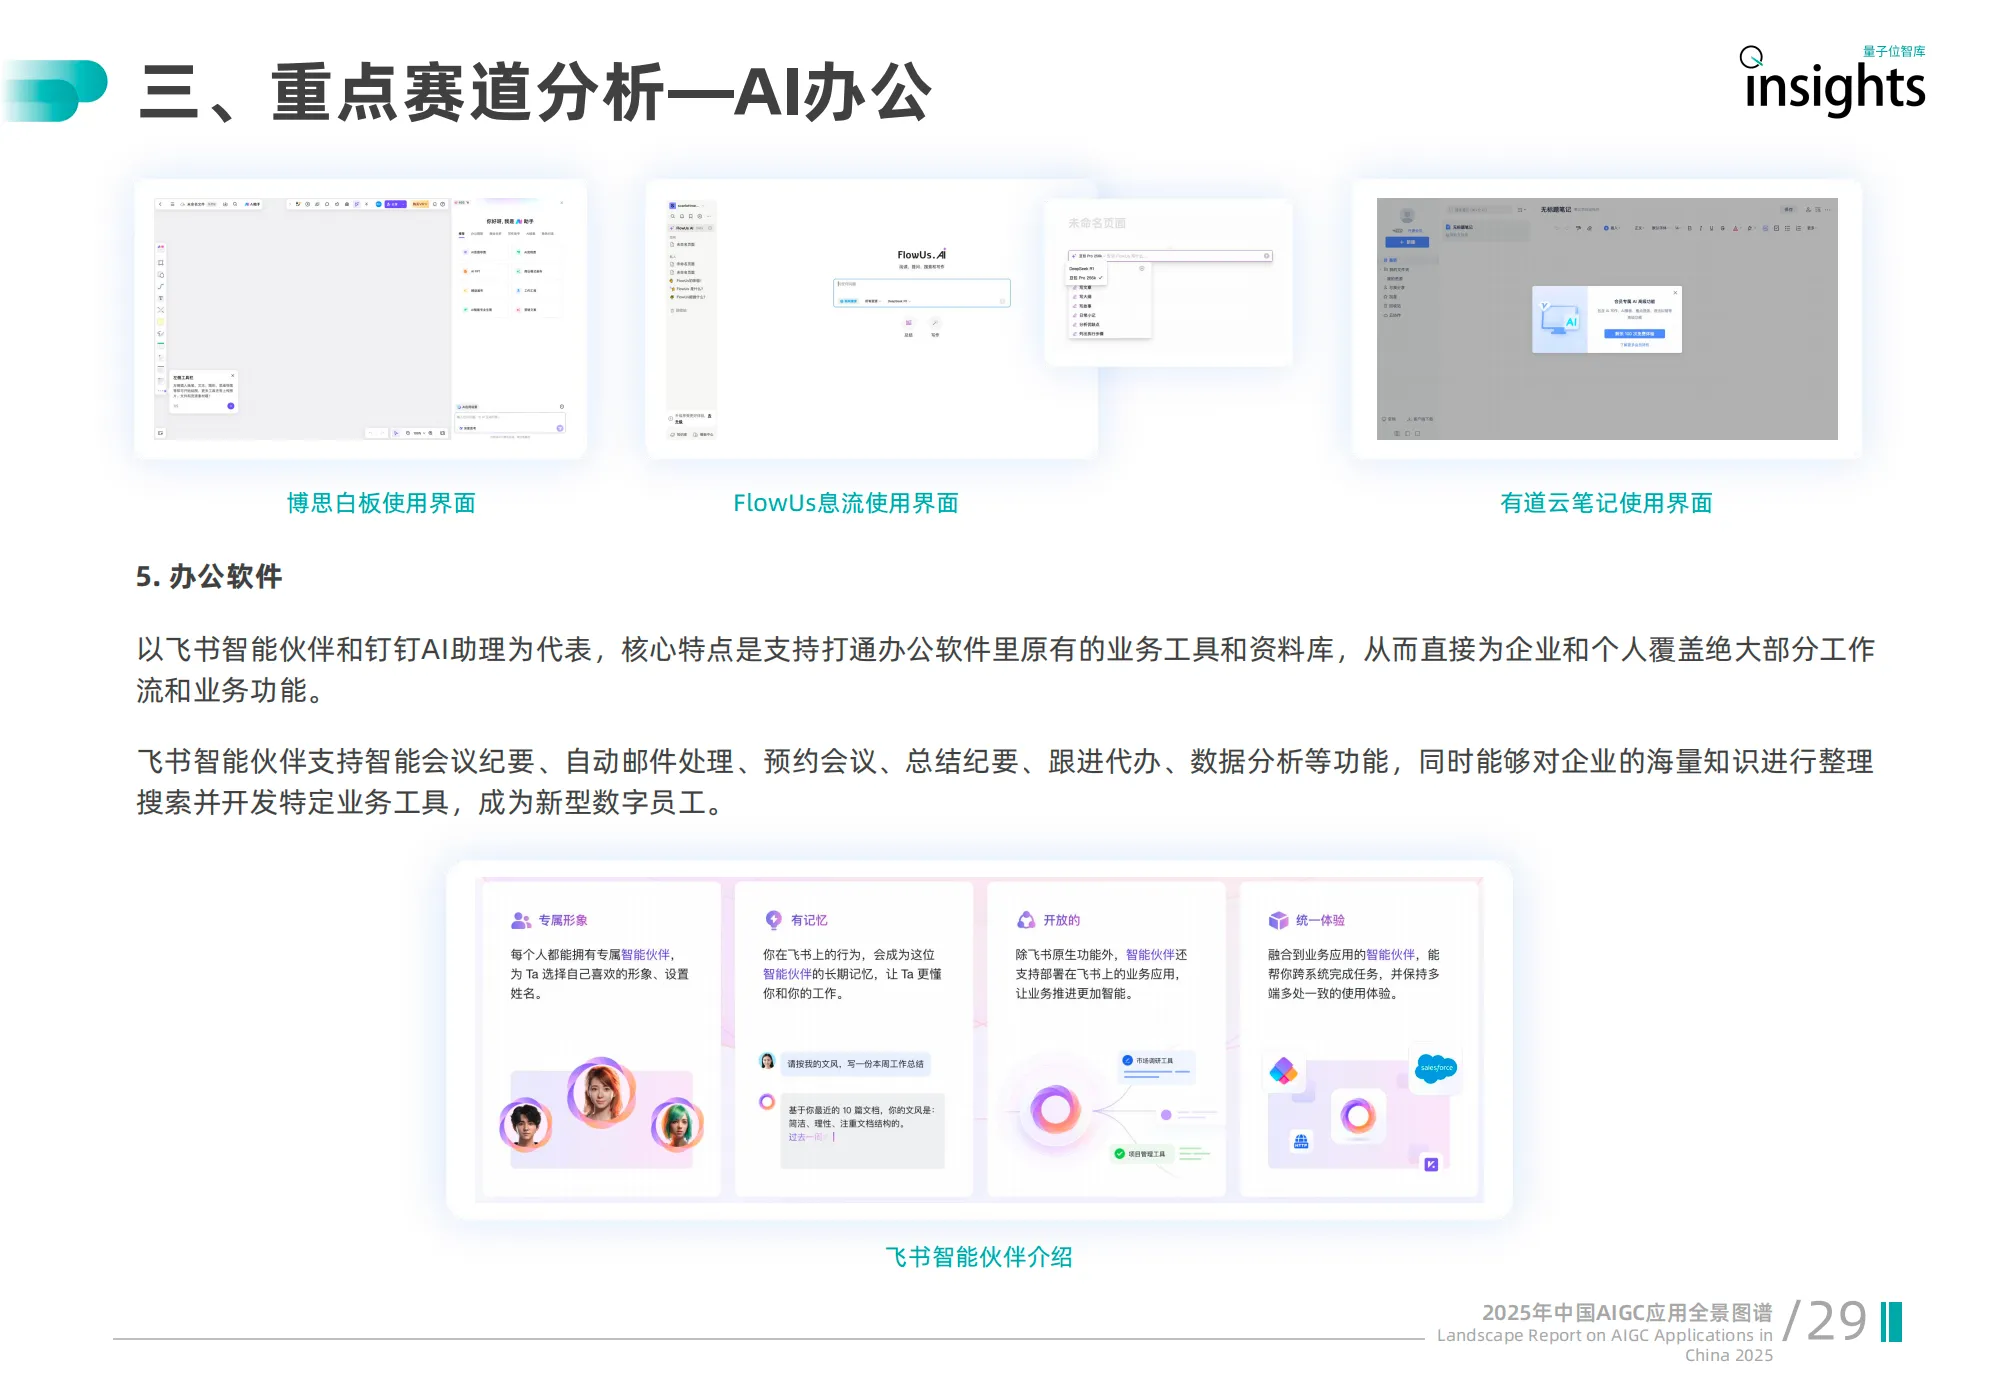
Task: Apply bold formatting in 有道云笔记 toolbar
Action: [x=1689, y=228]
